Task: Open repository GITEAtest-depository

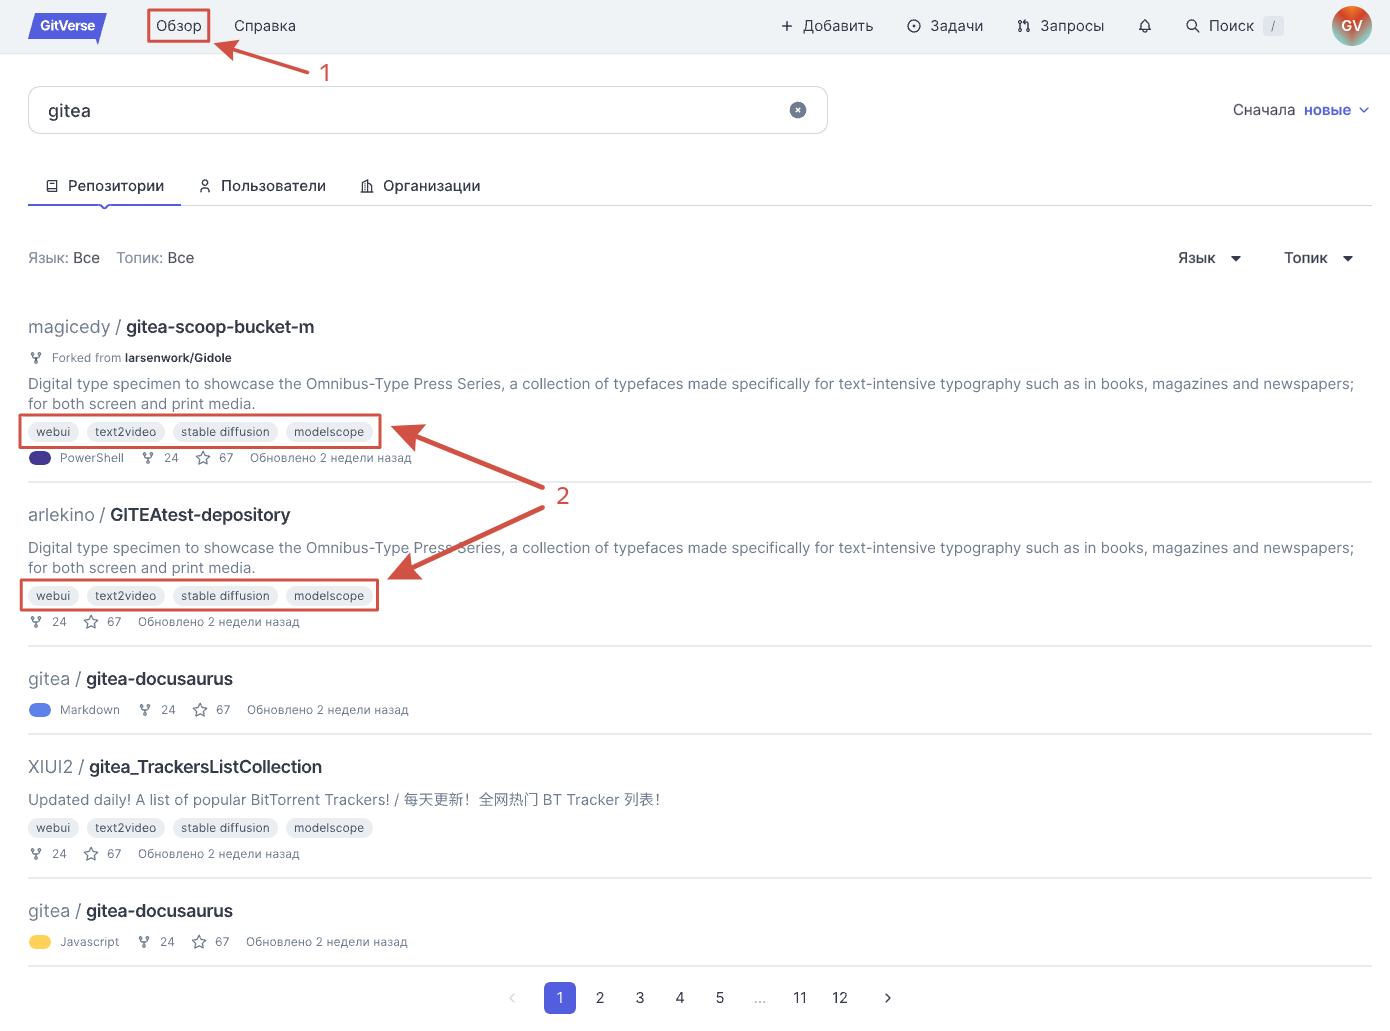Action: [200, 515]
